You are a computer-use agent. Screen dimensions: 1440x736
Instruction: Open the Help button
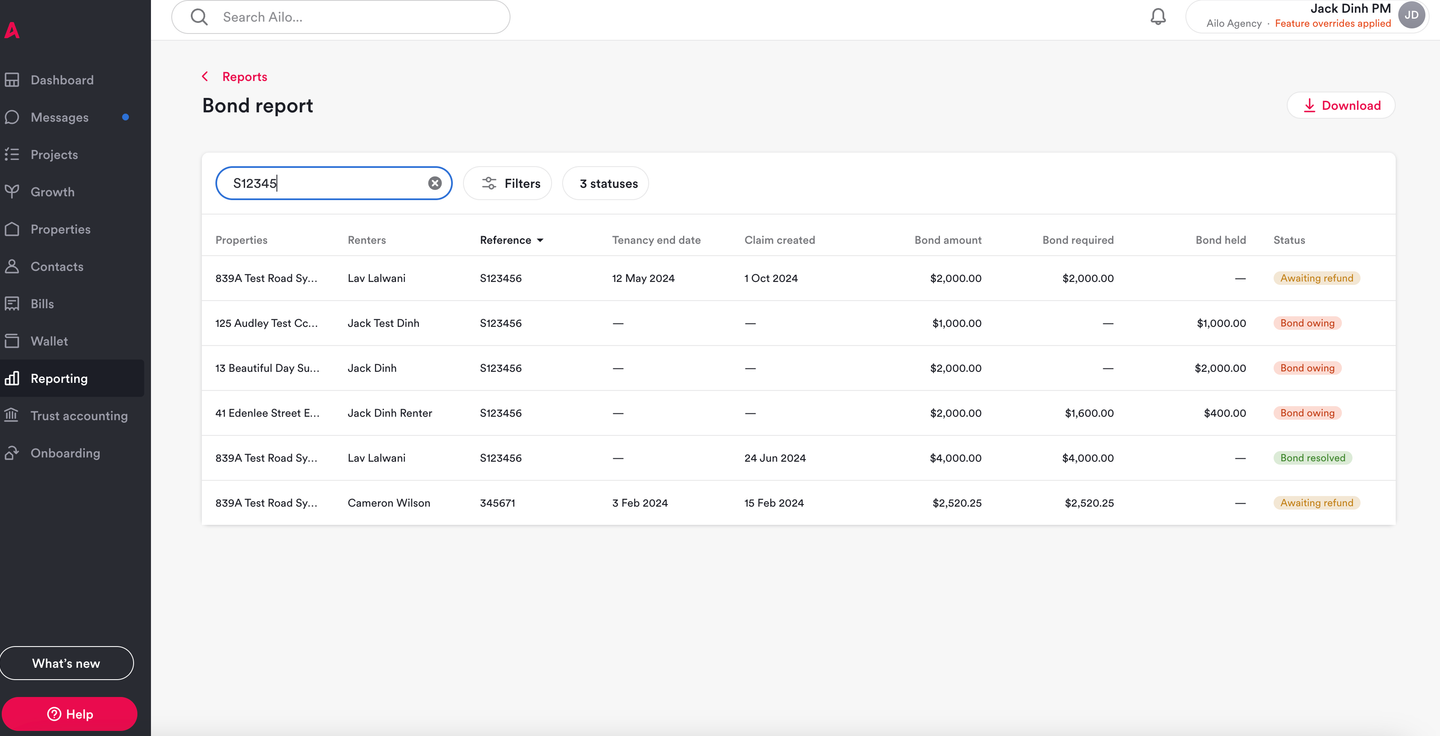[69, 714]
